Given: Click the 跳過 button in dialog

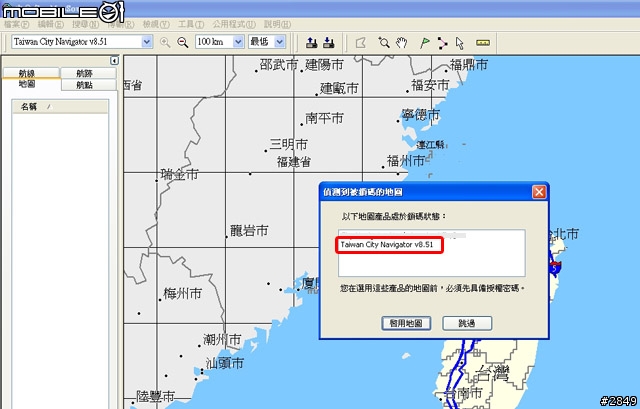Looking at the screenshot, I should [x=467, y=323].
